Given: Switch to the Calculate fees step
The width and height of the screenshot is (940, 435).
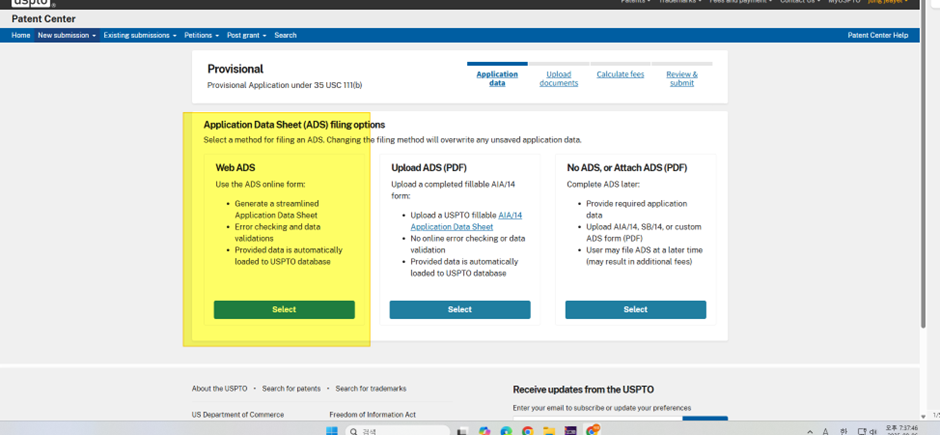Looking at the screenshot, I should click(x=620, y=74).
